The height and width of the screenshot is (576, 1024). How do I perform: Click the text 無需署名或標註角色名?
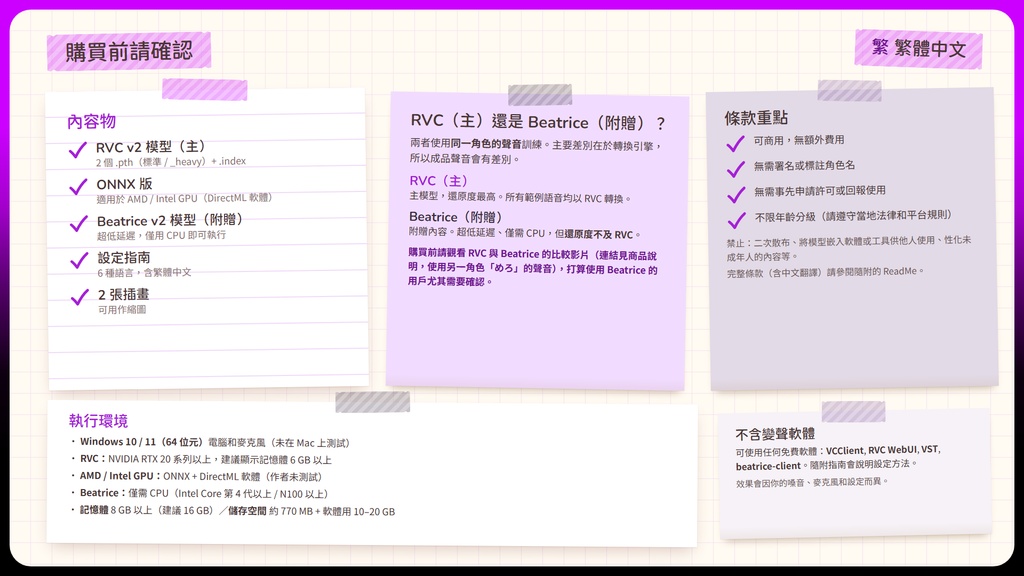[x=804, y=166]
